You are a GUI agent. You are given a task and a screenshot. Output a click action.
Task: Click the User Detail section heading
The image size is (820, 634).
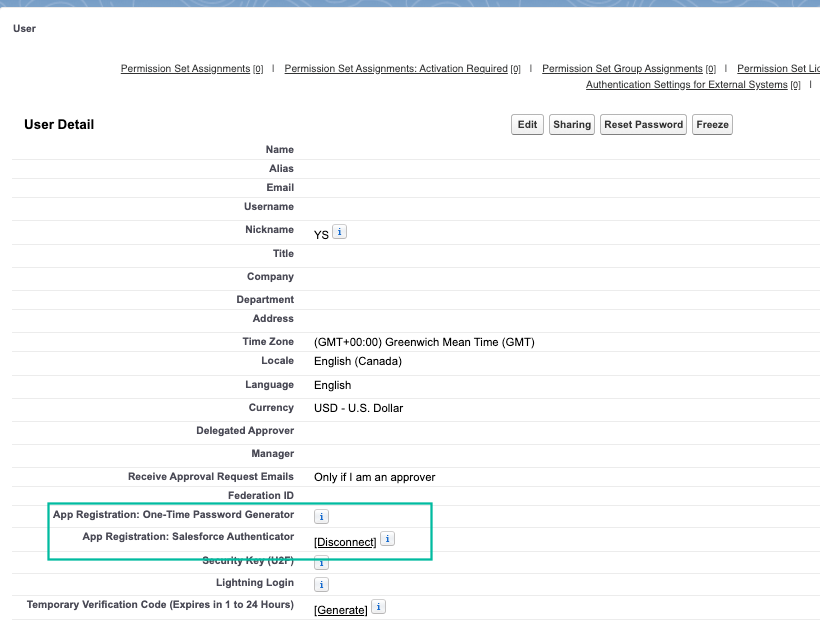pos(58,124)
